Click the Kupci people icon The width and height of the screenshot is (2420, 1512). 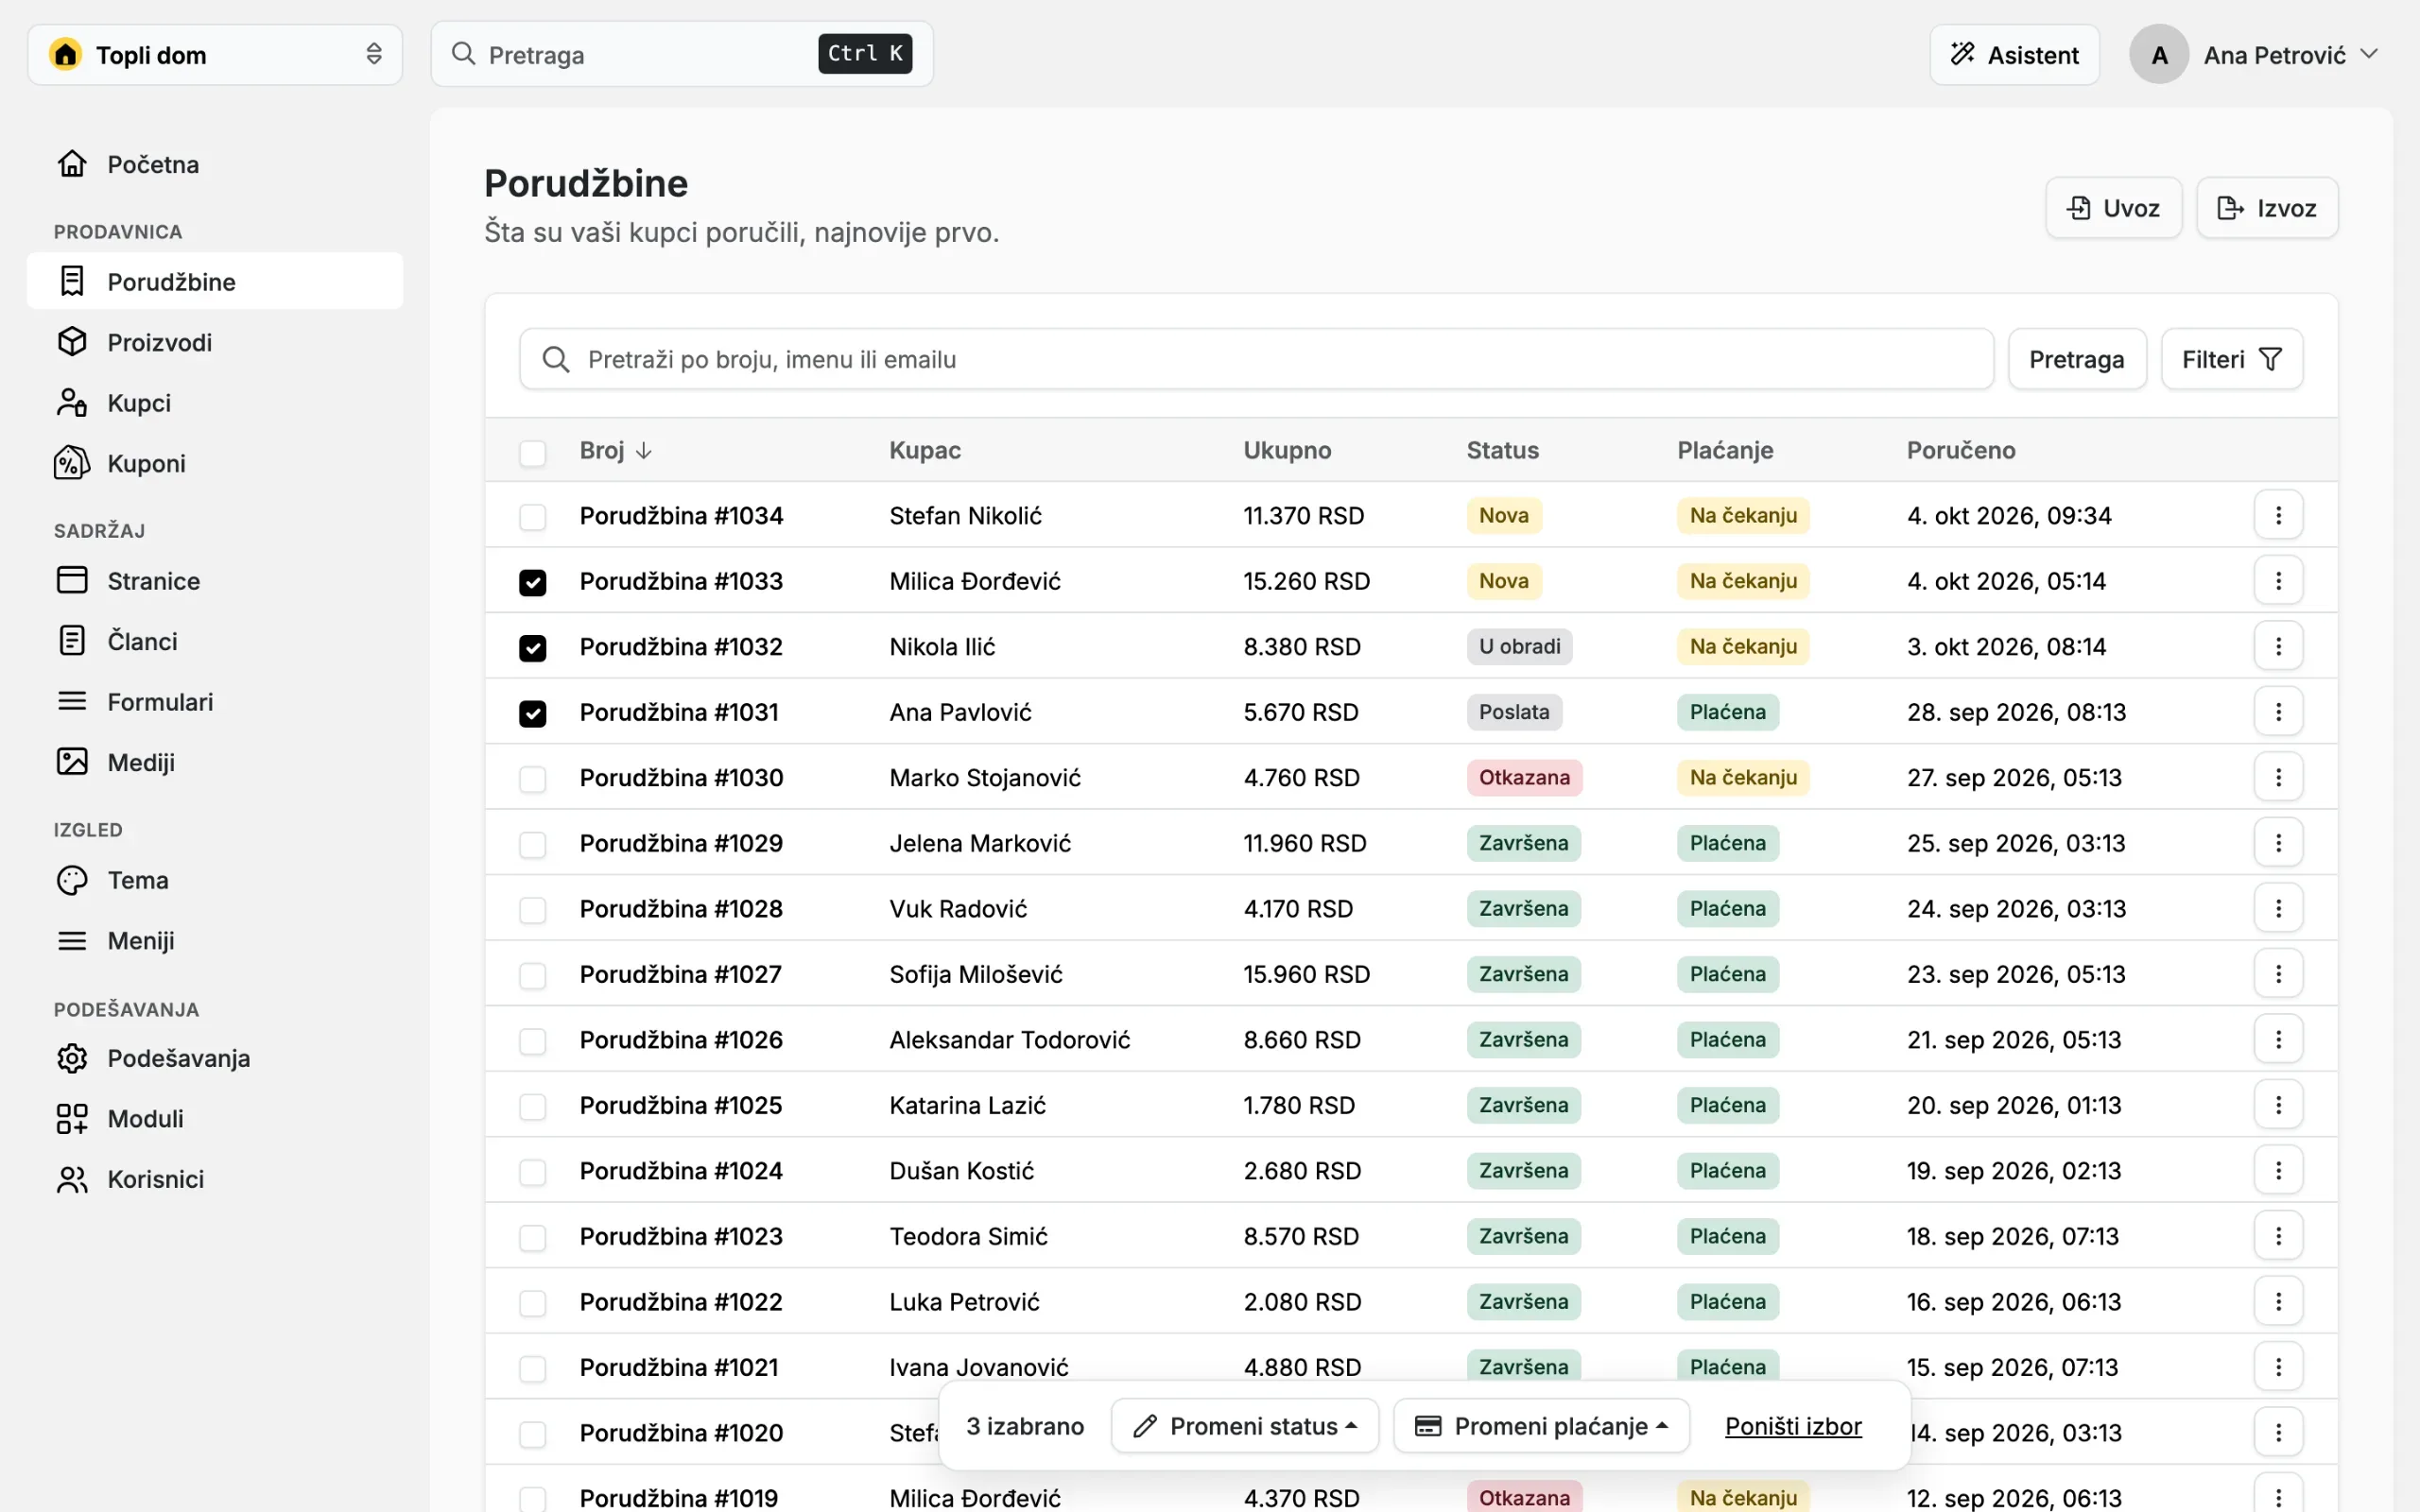(x=72, y=403)
